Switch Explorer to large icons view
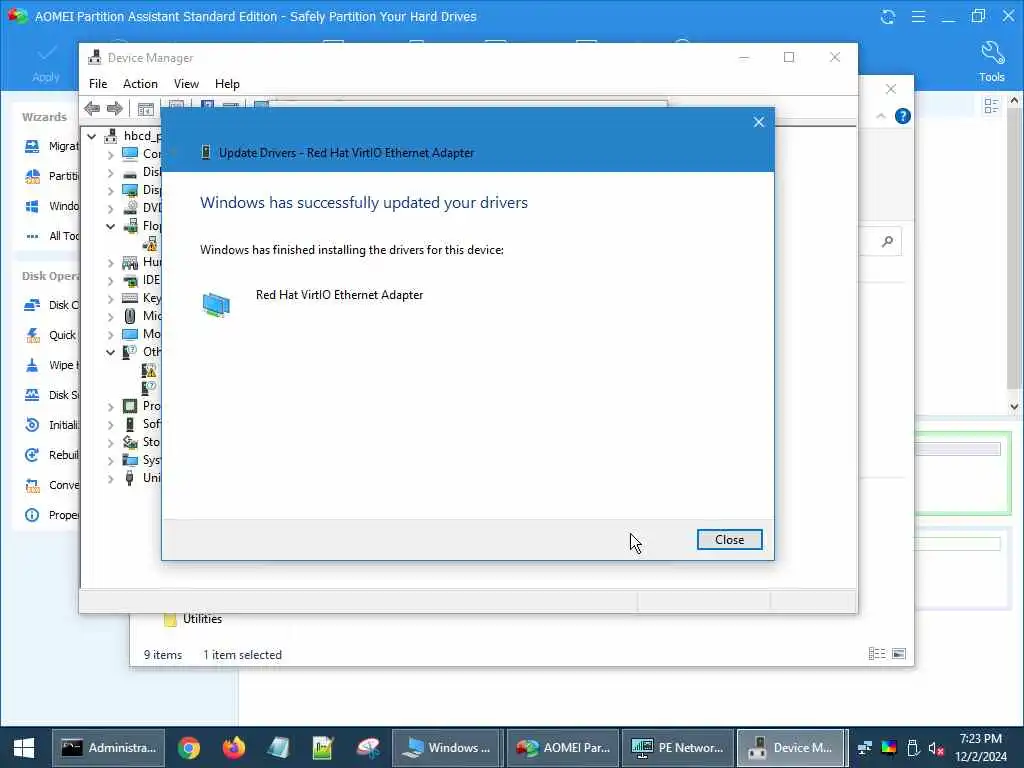The image size is (1024, 768). pos(899,654)
